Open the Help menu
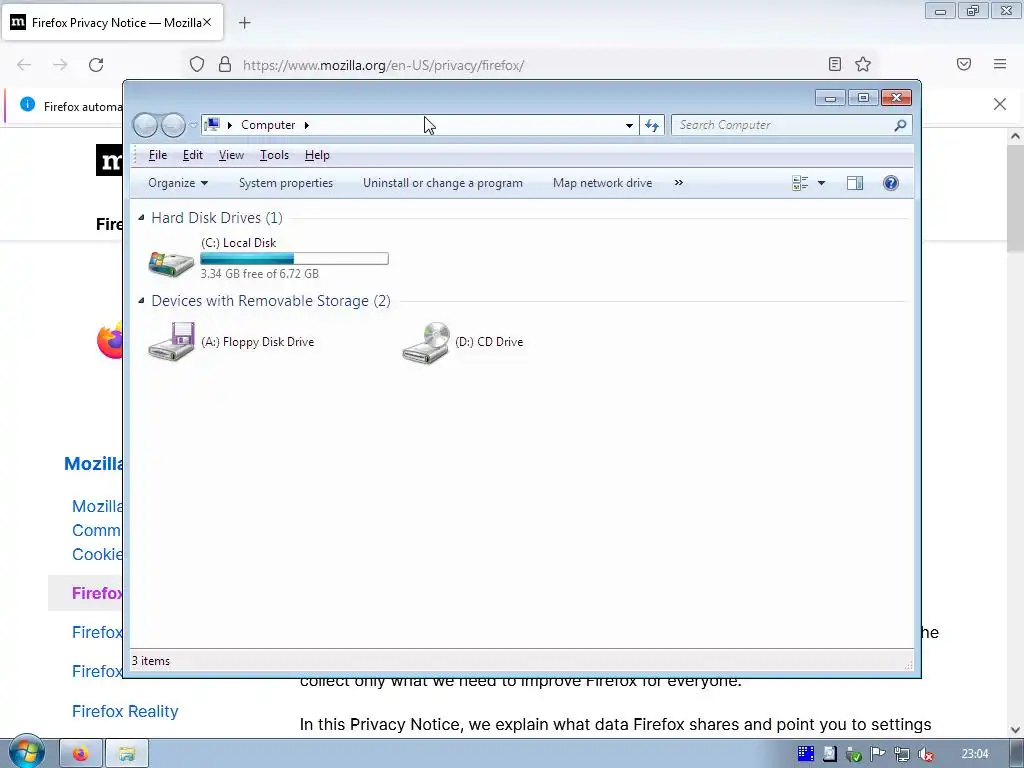The height and width of the screenshot is (768, 1024). (317, 155)
